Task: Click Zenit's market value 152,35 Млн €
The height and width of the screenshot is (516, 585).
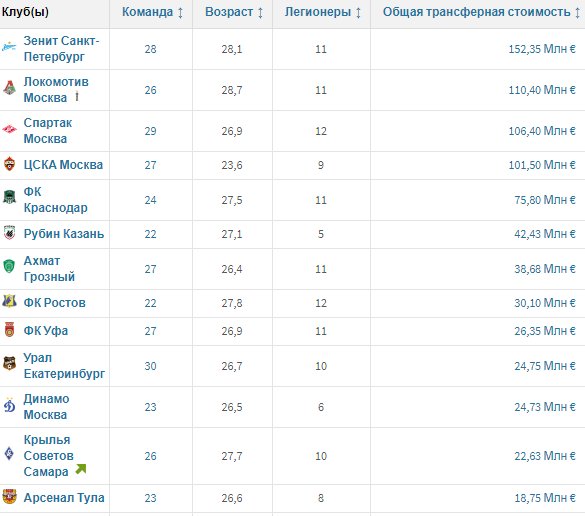Action: point(542,49)
